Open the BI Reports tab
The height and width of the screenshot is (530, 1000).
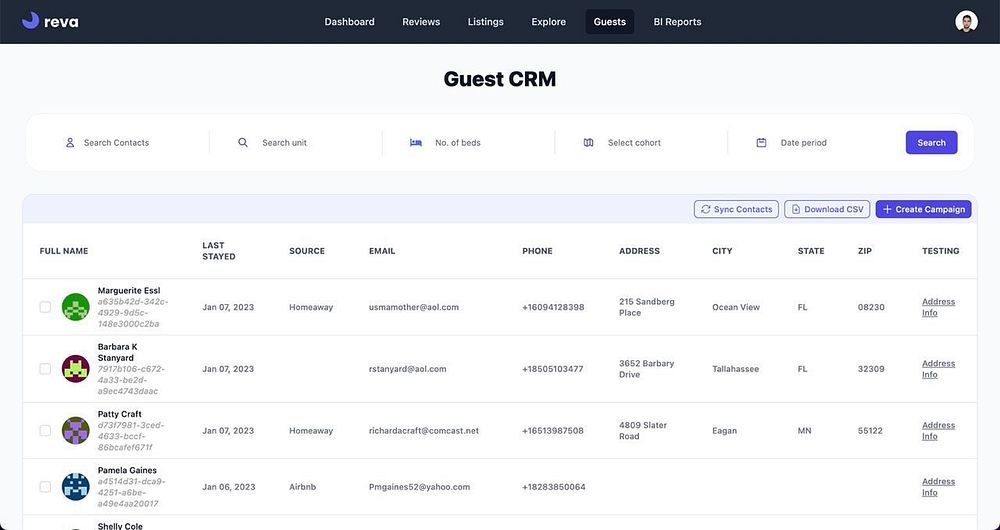(677, 22)
